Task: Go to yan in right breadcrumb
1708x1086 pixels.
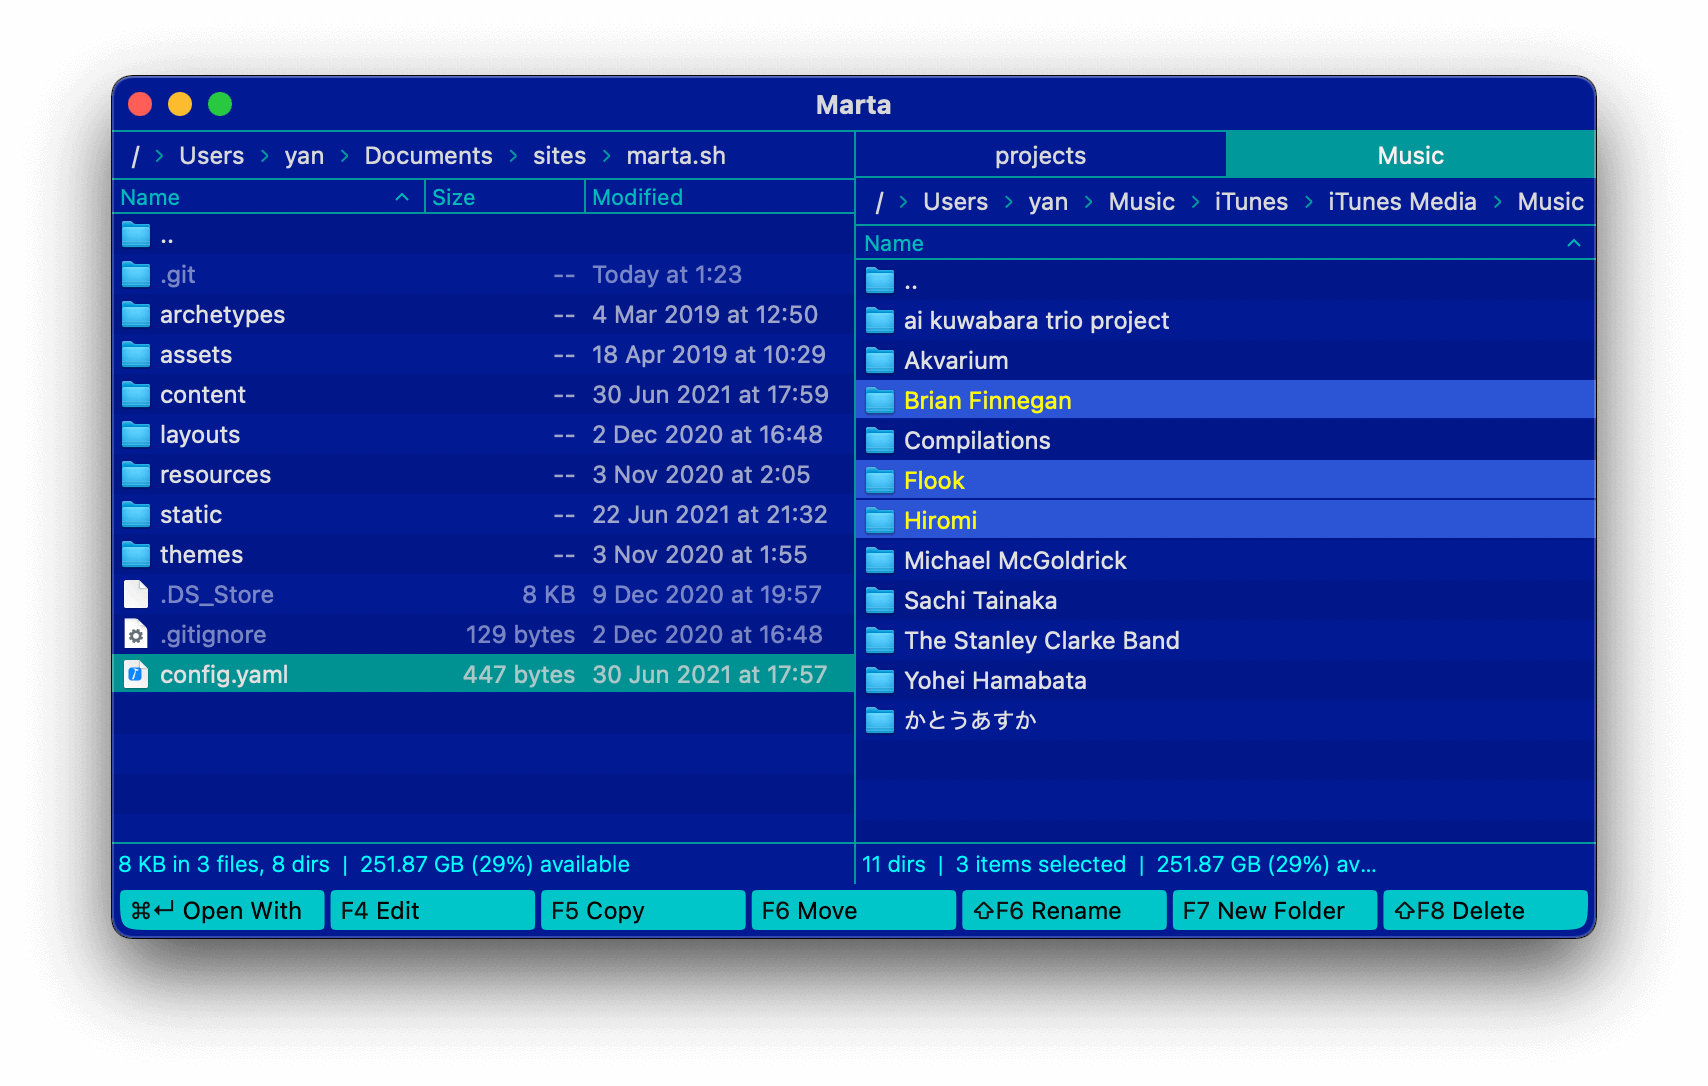Action: click(1048, 202)
